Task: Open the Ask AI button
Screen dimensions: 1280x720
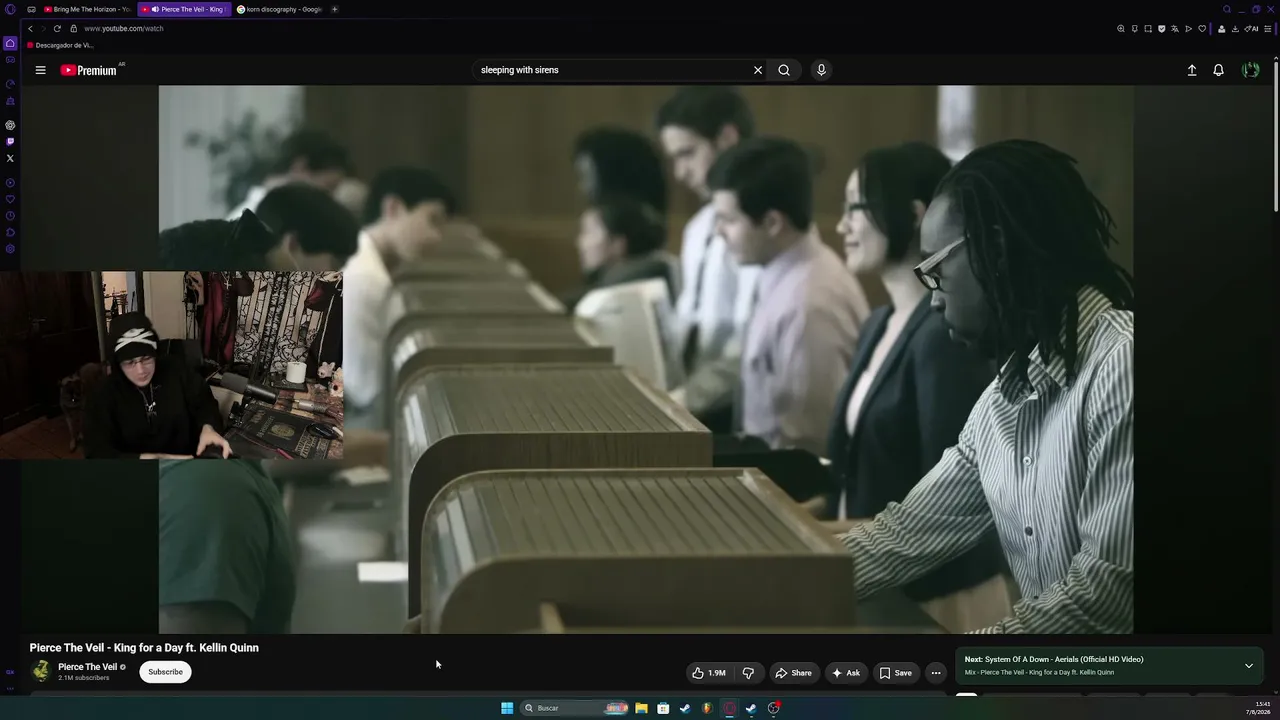Action: coord(846,673)
